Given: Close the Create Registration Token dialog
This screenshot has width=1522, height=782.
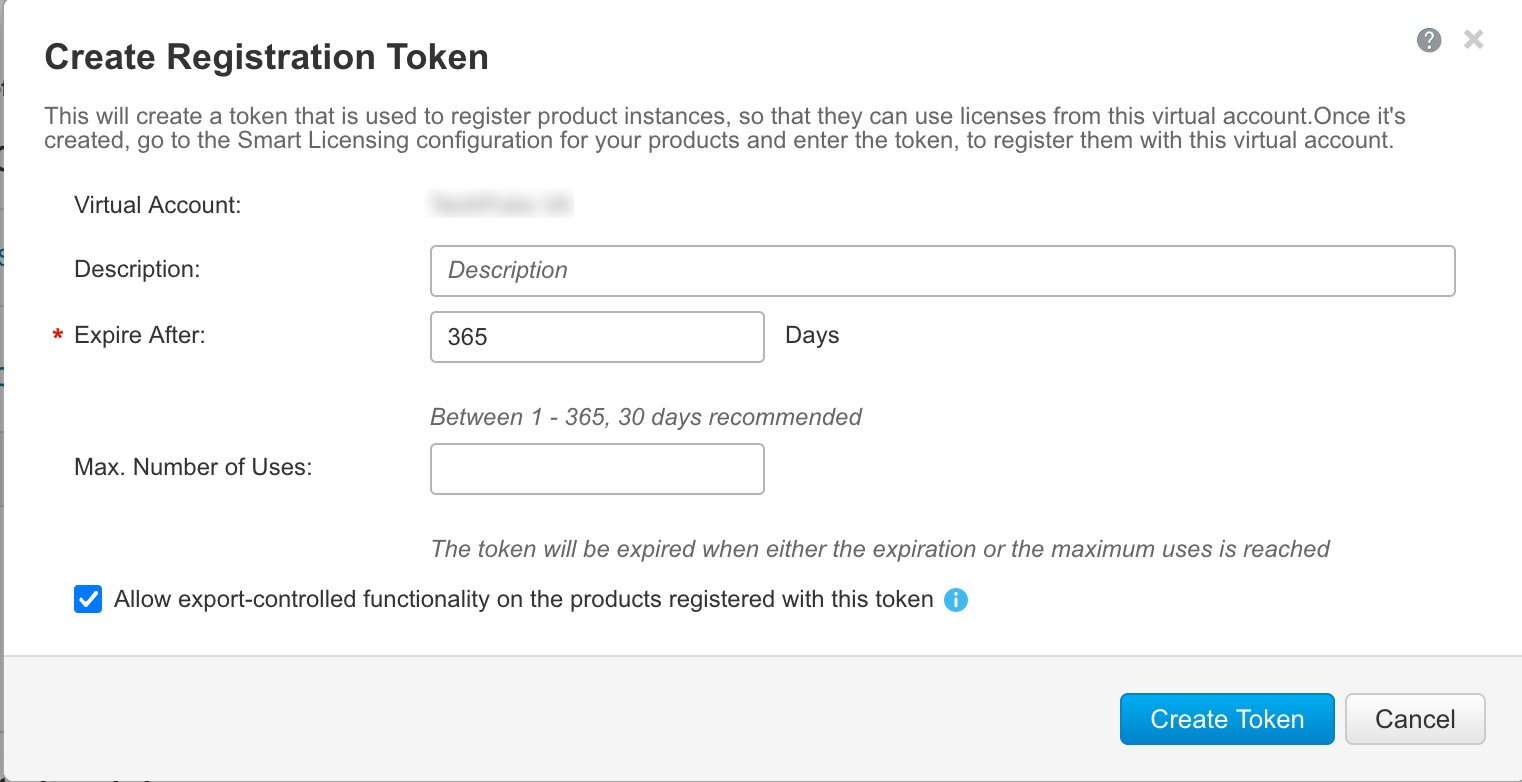Looking at the screenshot, I should point(1473,40).
